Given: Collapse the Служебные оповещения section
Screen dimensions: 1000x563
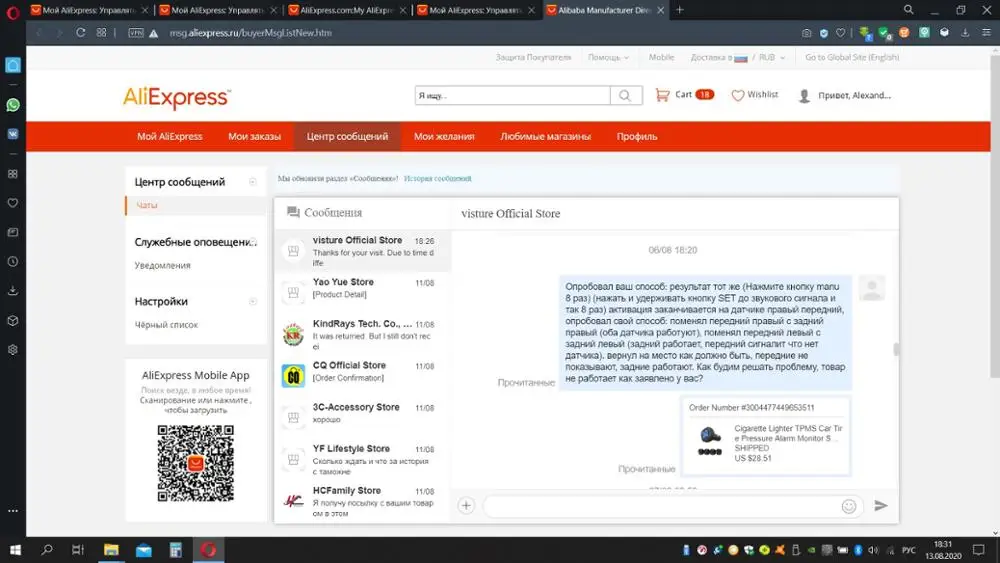Looking at the screenshot, I should [x=253, y=242].
